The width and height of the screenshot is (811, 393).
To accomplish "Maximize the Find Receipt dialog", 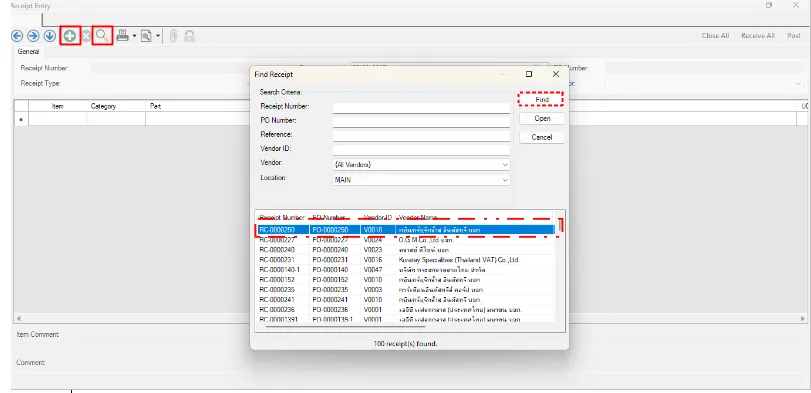I will pyautogui.click(x=529, y=74).
